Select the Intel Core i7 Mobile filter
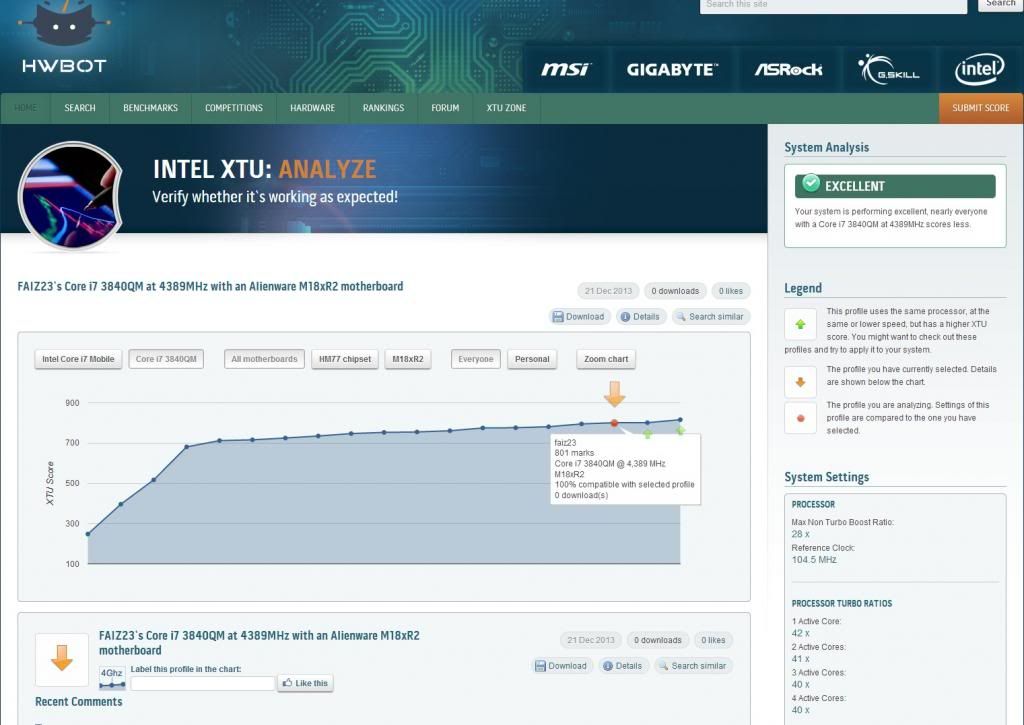This screenshot has width=1024, height=725. point(78,359)
